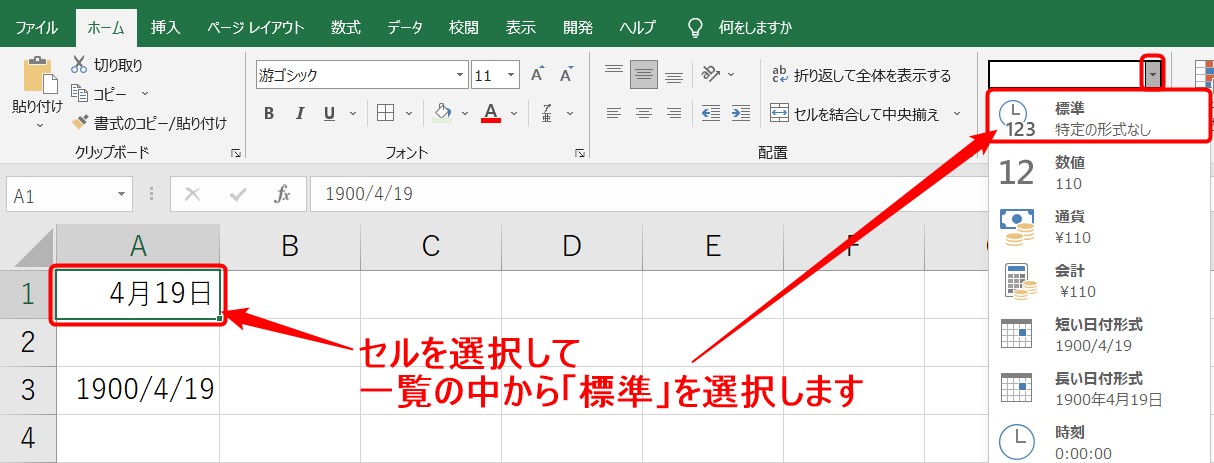Click Align Left icon
Image resolution: width=1214 pixels, height=463 pixels.
(x=614, y=113)
